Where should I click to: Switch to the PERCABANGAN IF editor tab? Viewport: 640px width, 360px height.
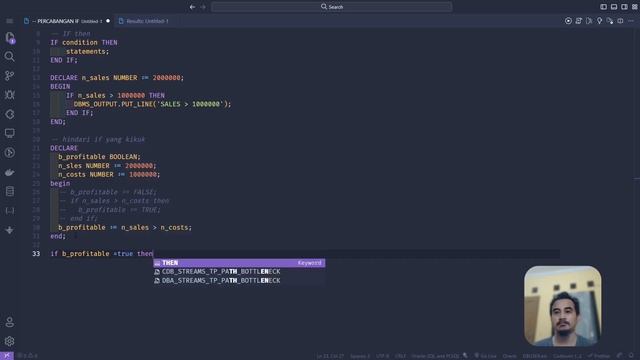(x=67, y=21)
